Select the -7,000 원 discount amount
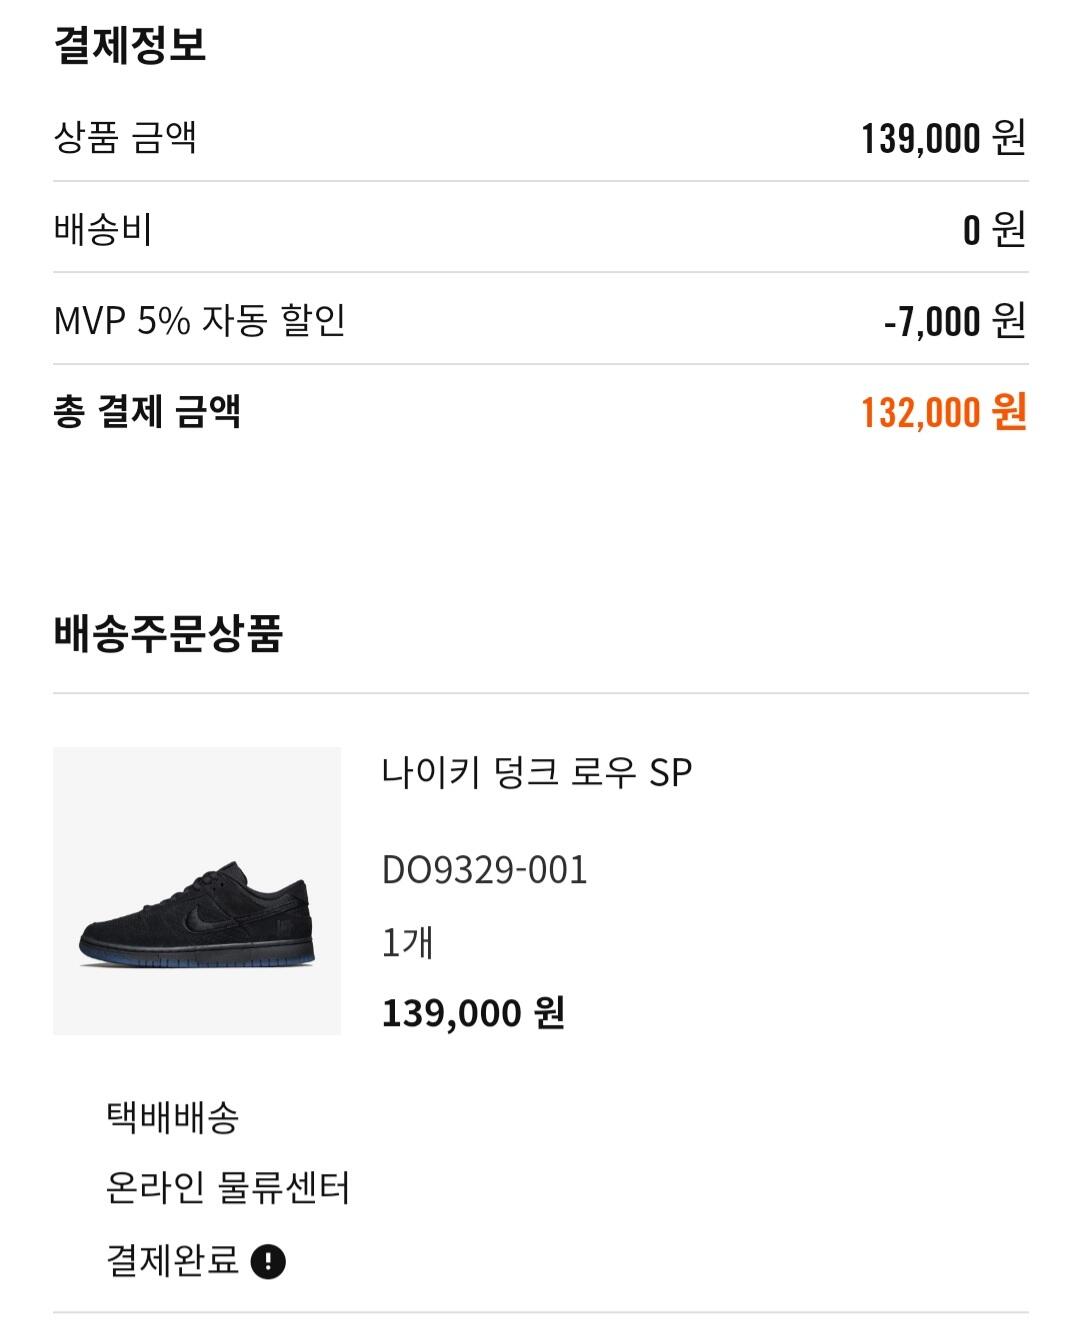The width and height of the screenshot is (1080, 1324). [x=954, y=321]
